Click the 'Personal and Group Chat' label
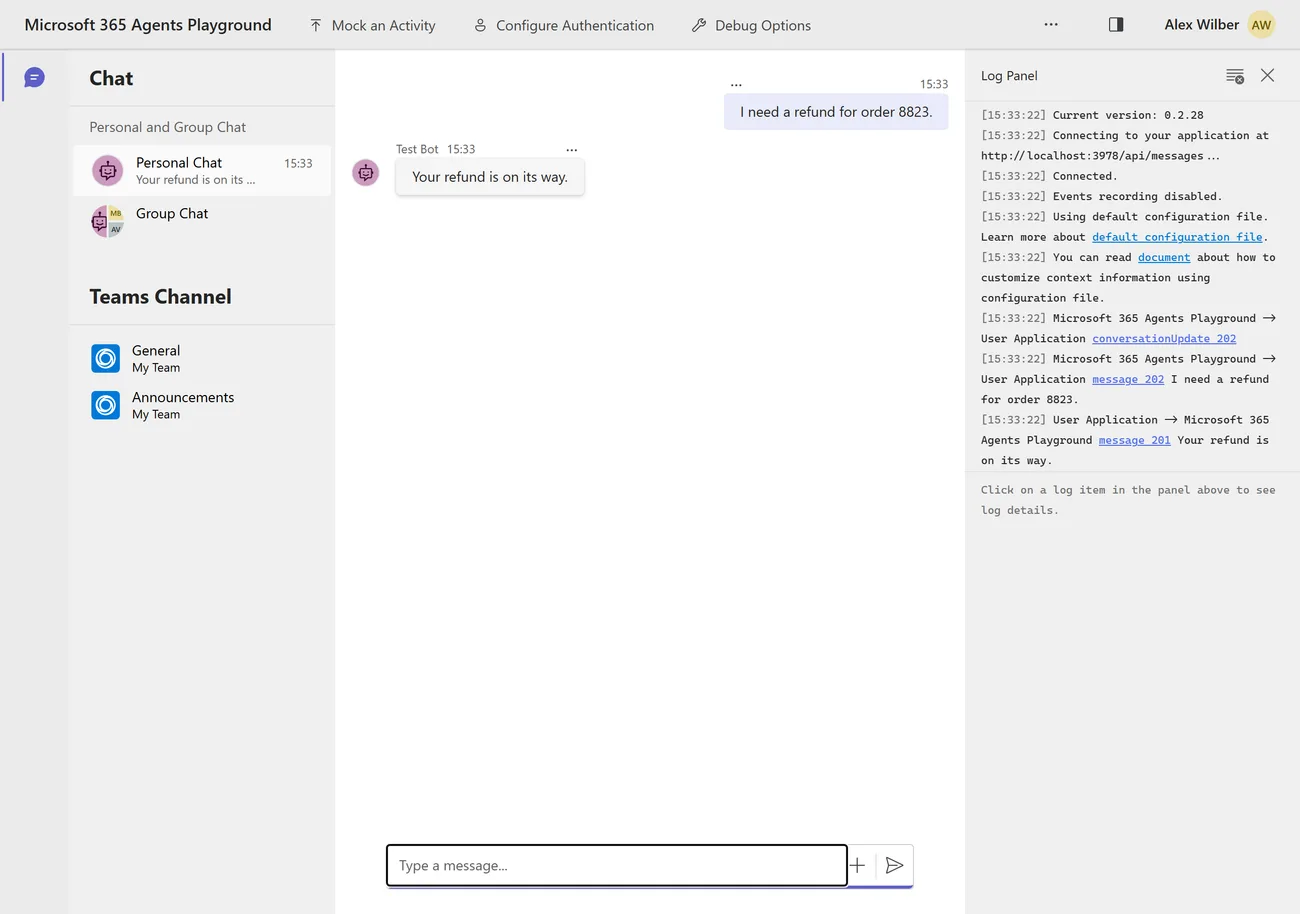 [168, 127]
